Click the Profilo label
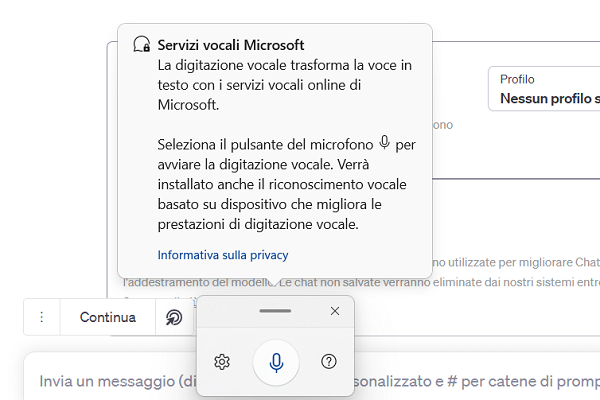Viewport: 600px width, 400px height. (x=518, y=79)
